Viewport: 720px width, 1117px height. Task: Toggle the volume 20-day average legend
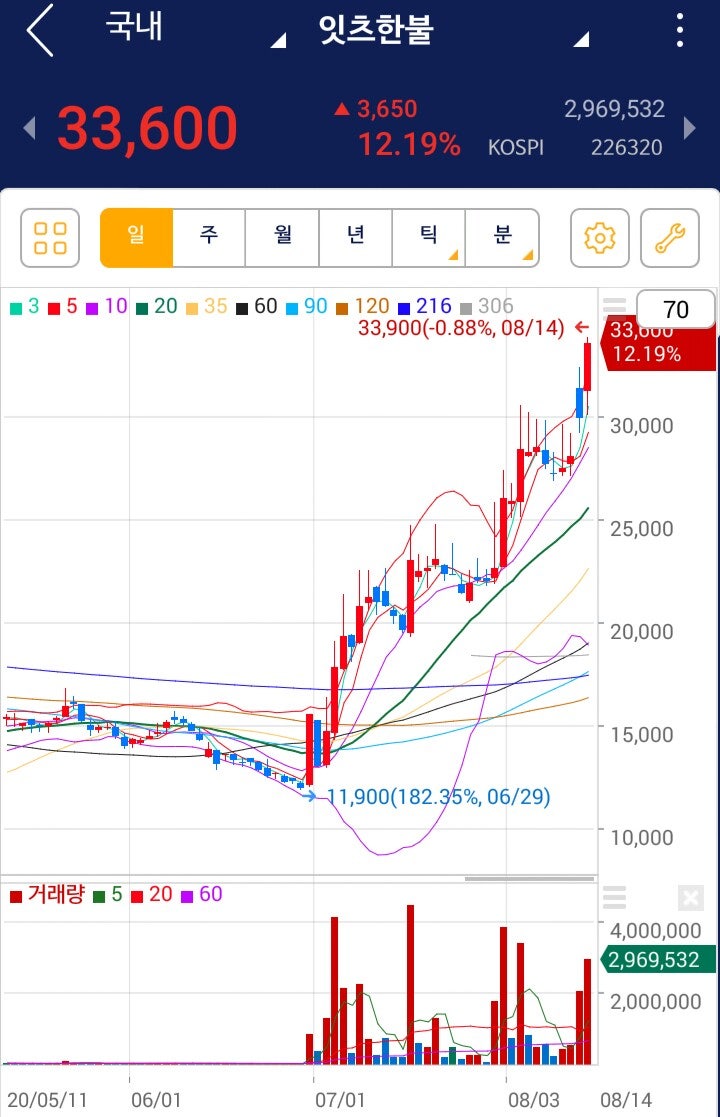tap(152, 895)
